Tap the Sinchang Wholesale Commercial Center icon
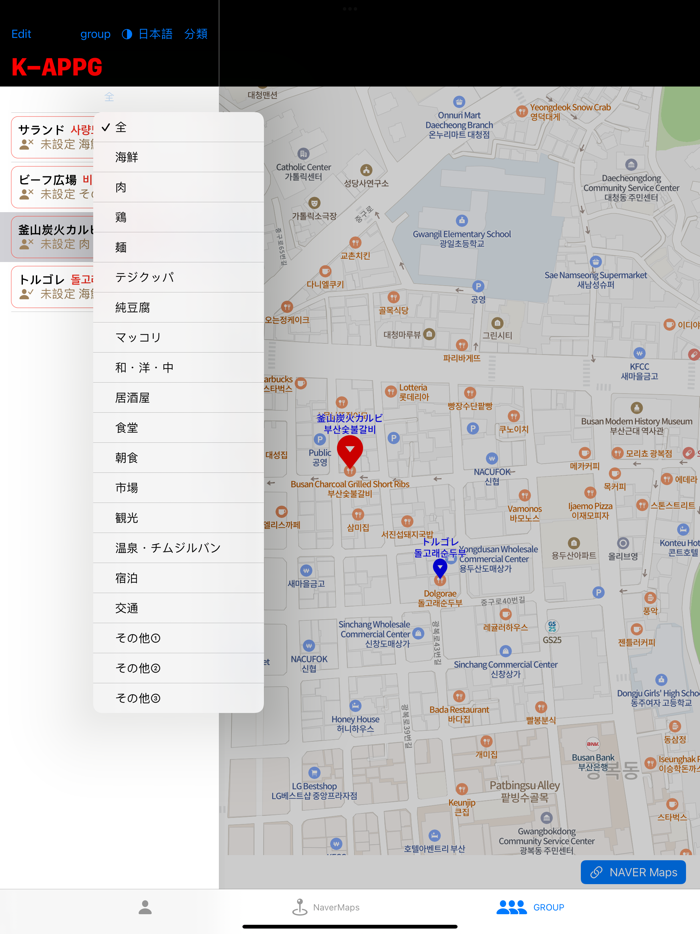The image size is (700, 934). click(418, 633)
